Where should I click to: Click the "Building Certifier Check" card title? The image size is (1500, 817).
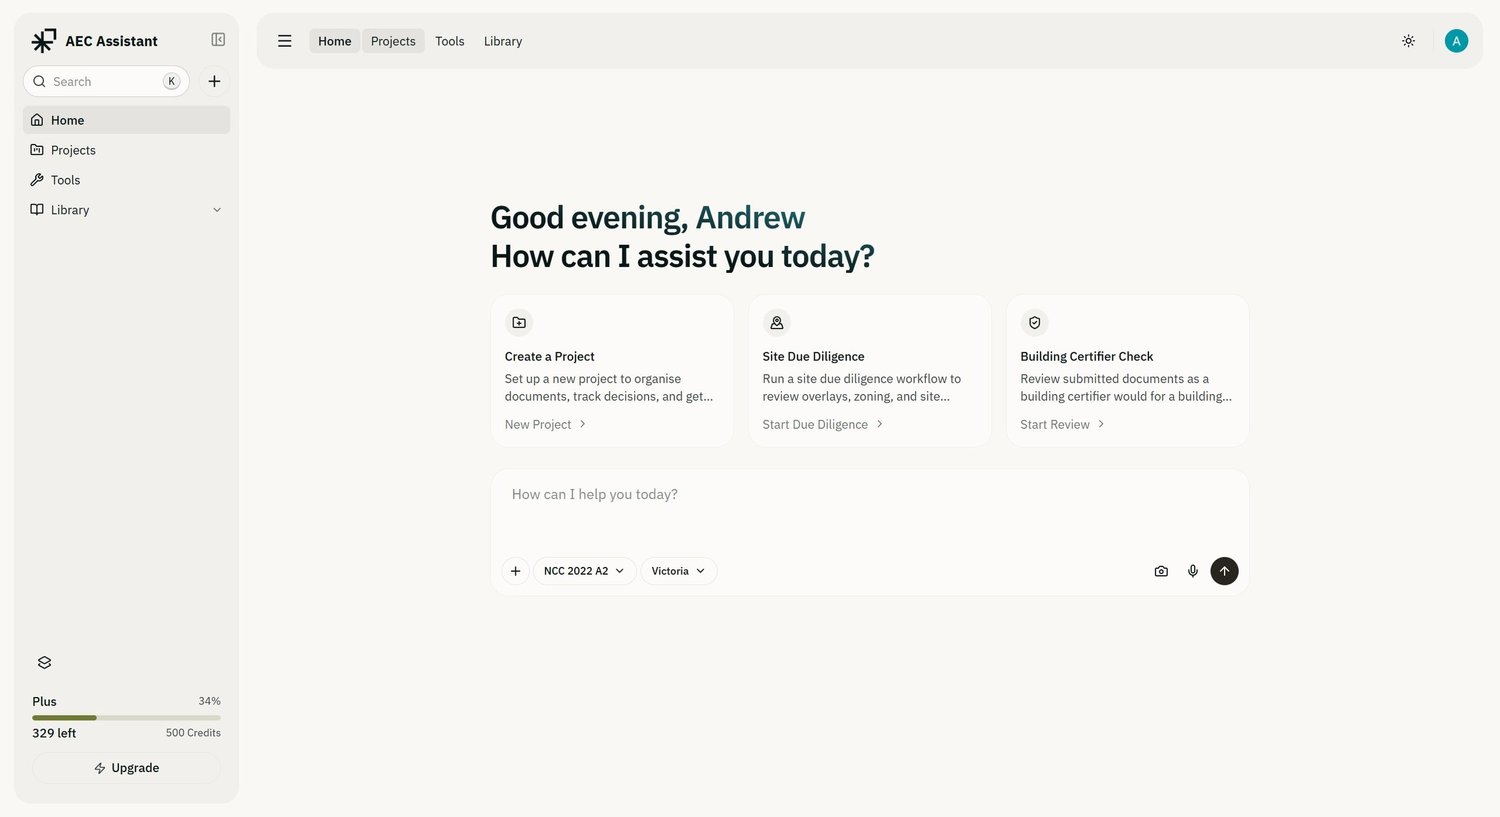point(1087,356)
